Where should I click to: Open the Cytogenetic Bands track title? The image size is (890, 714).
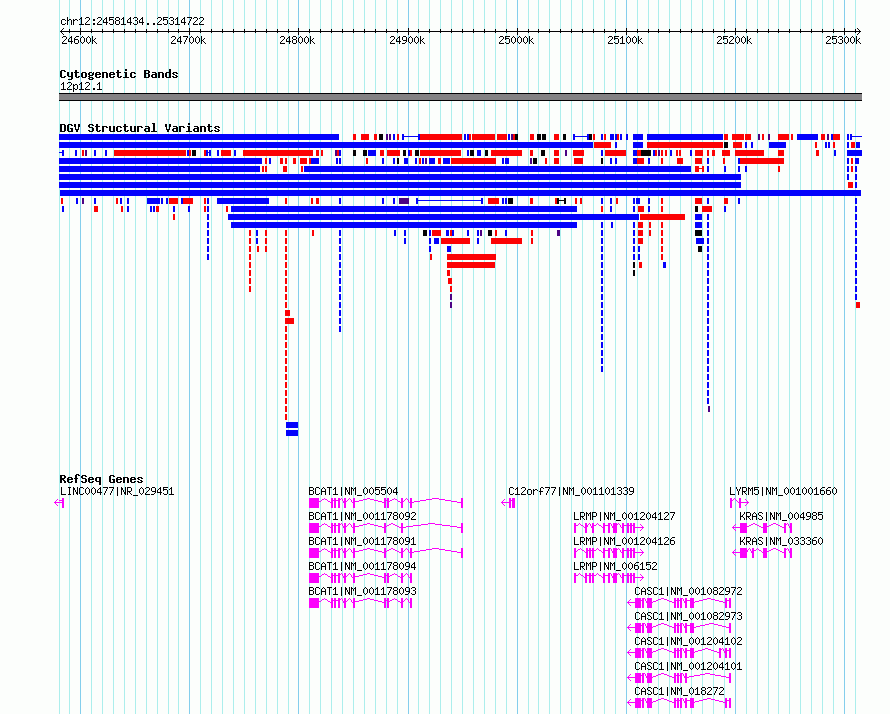[119, 74]
